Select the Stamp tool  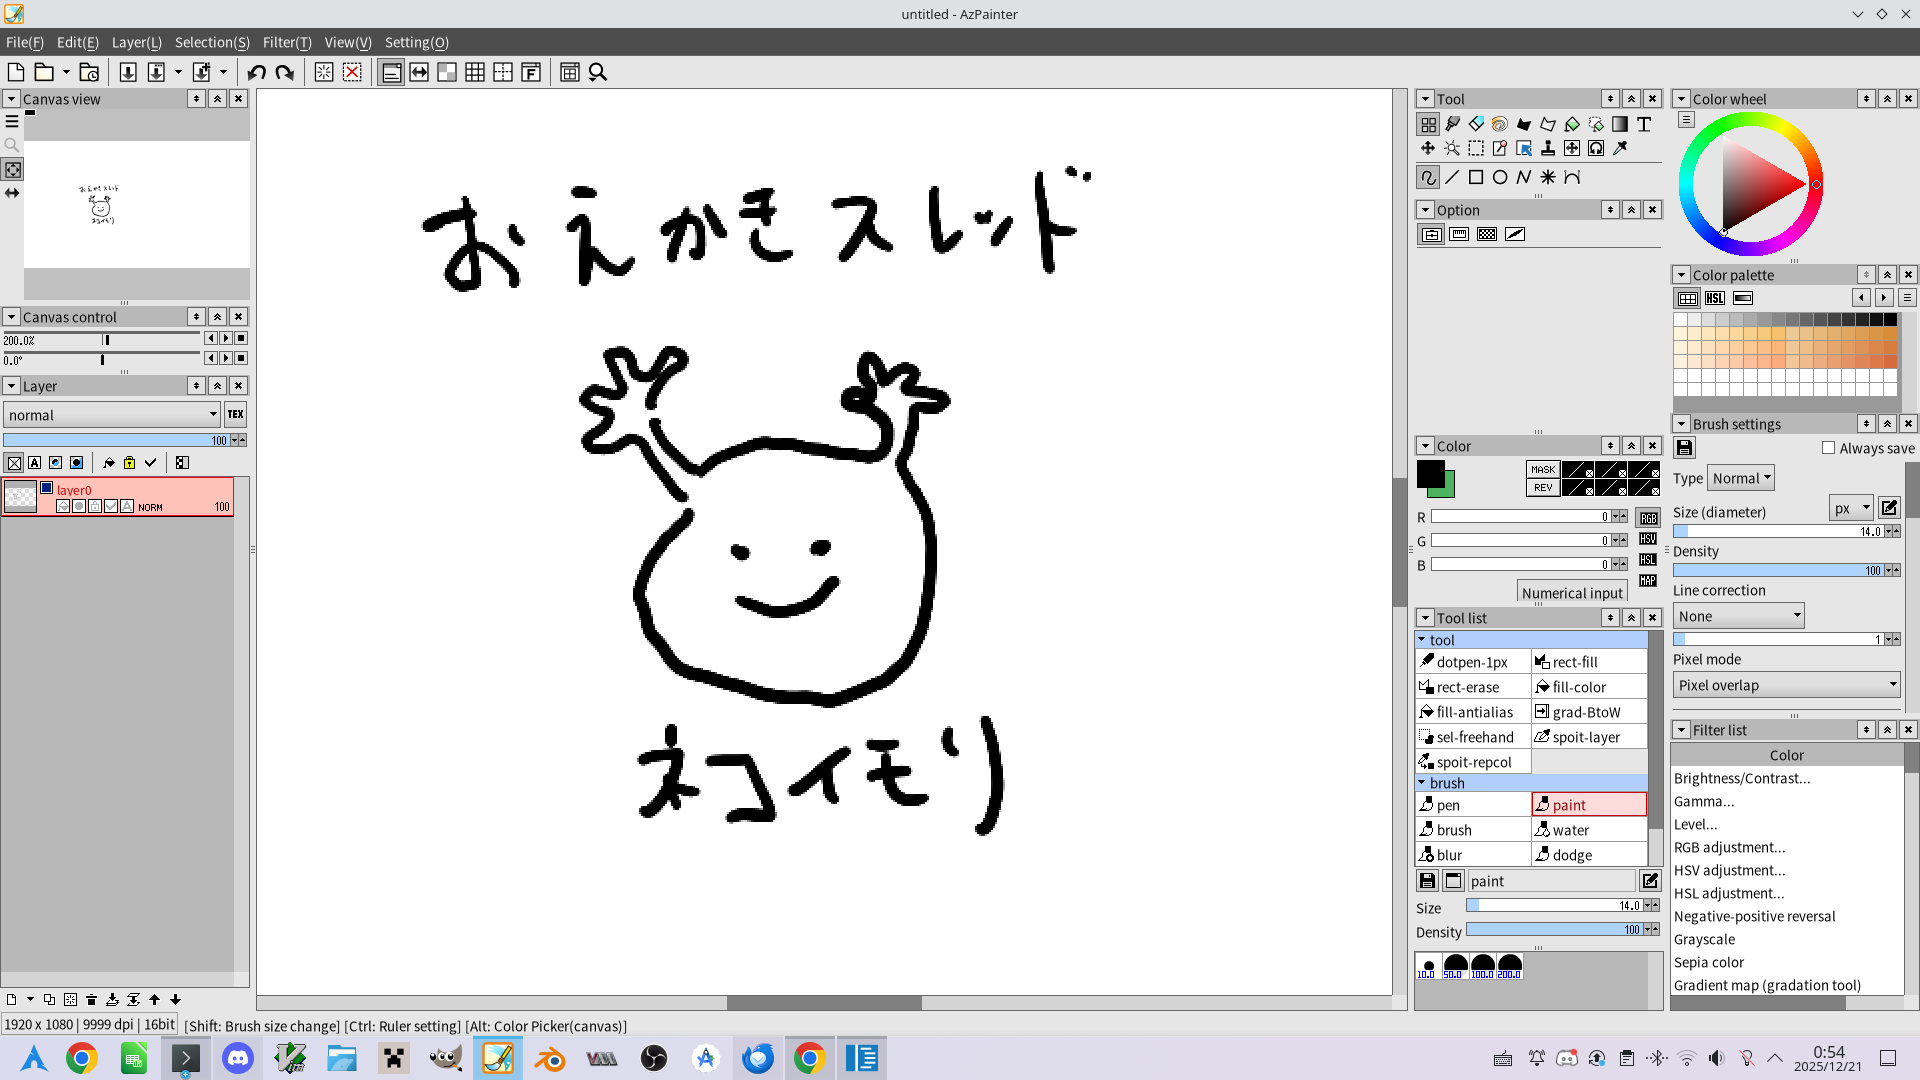click(1548, 148)
